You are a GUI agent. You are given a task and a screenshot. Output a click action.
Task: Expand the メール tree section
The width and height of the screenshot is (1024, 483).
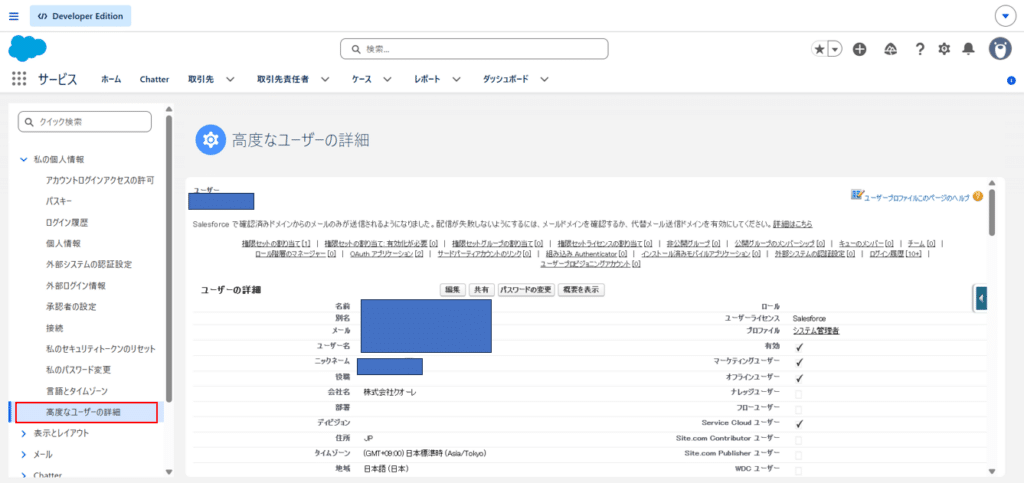click(x=24, y=454)
